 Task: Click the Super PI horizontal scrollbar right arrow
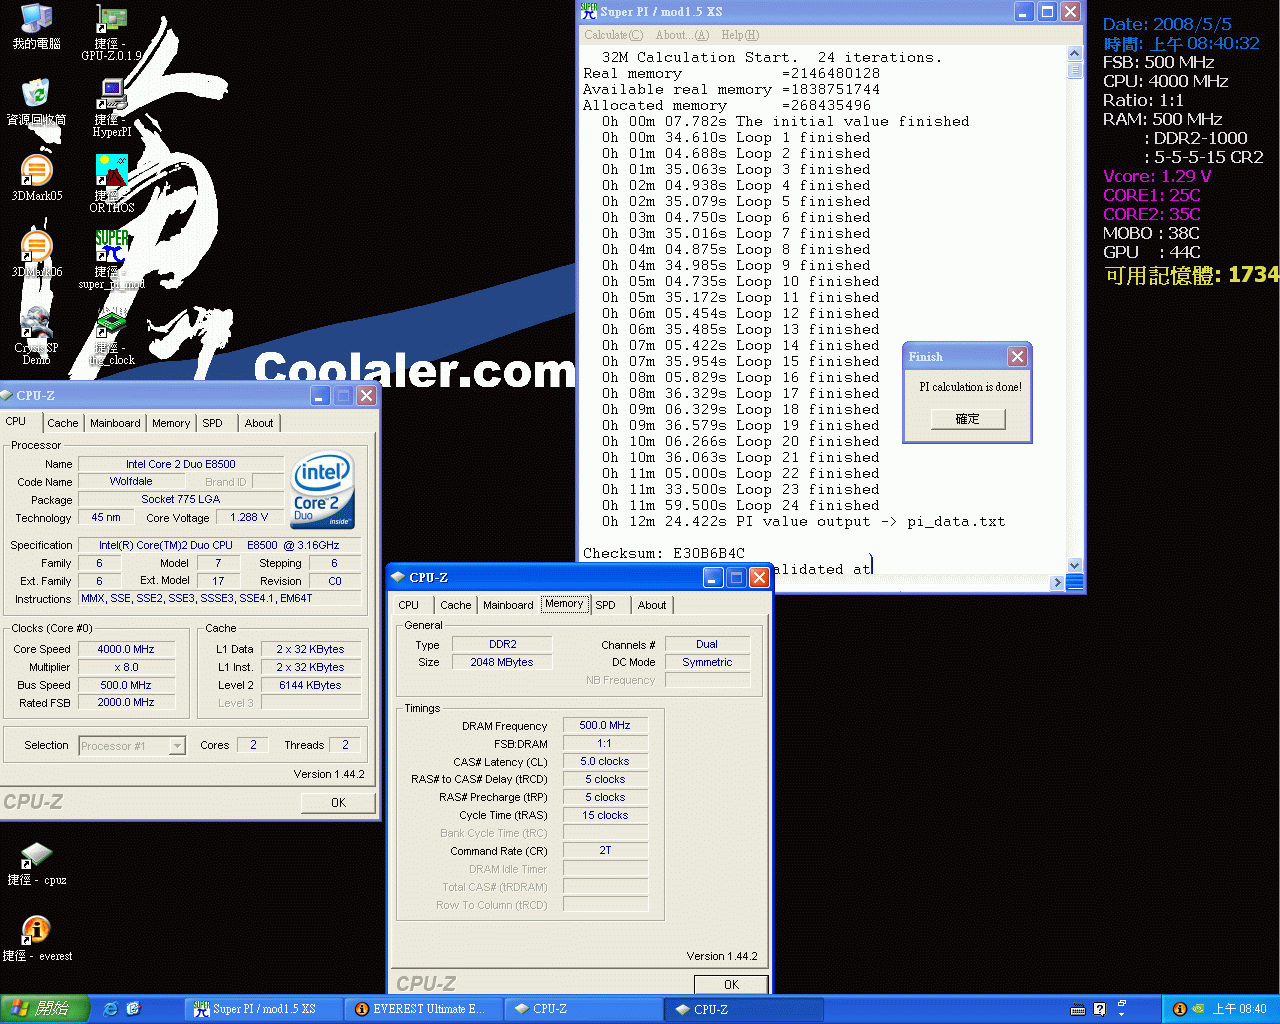1058,582
